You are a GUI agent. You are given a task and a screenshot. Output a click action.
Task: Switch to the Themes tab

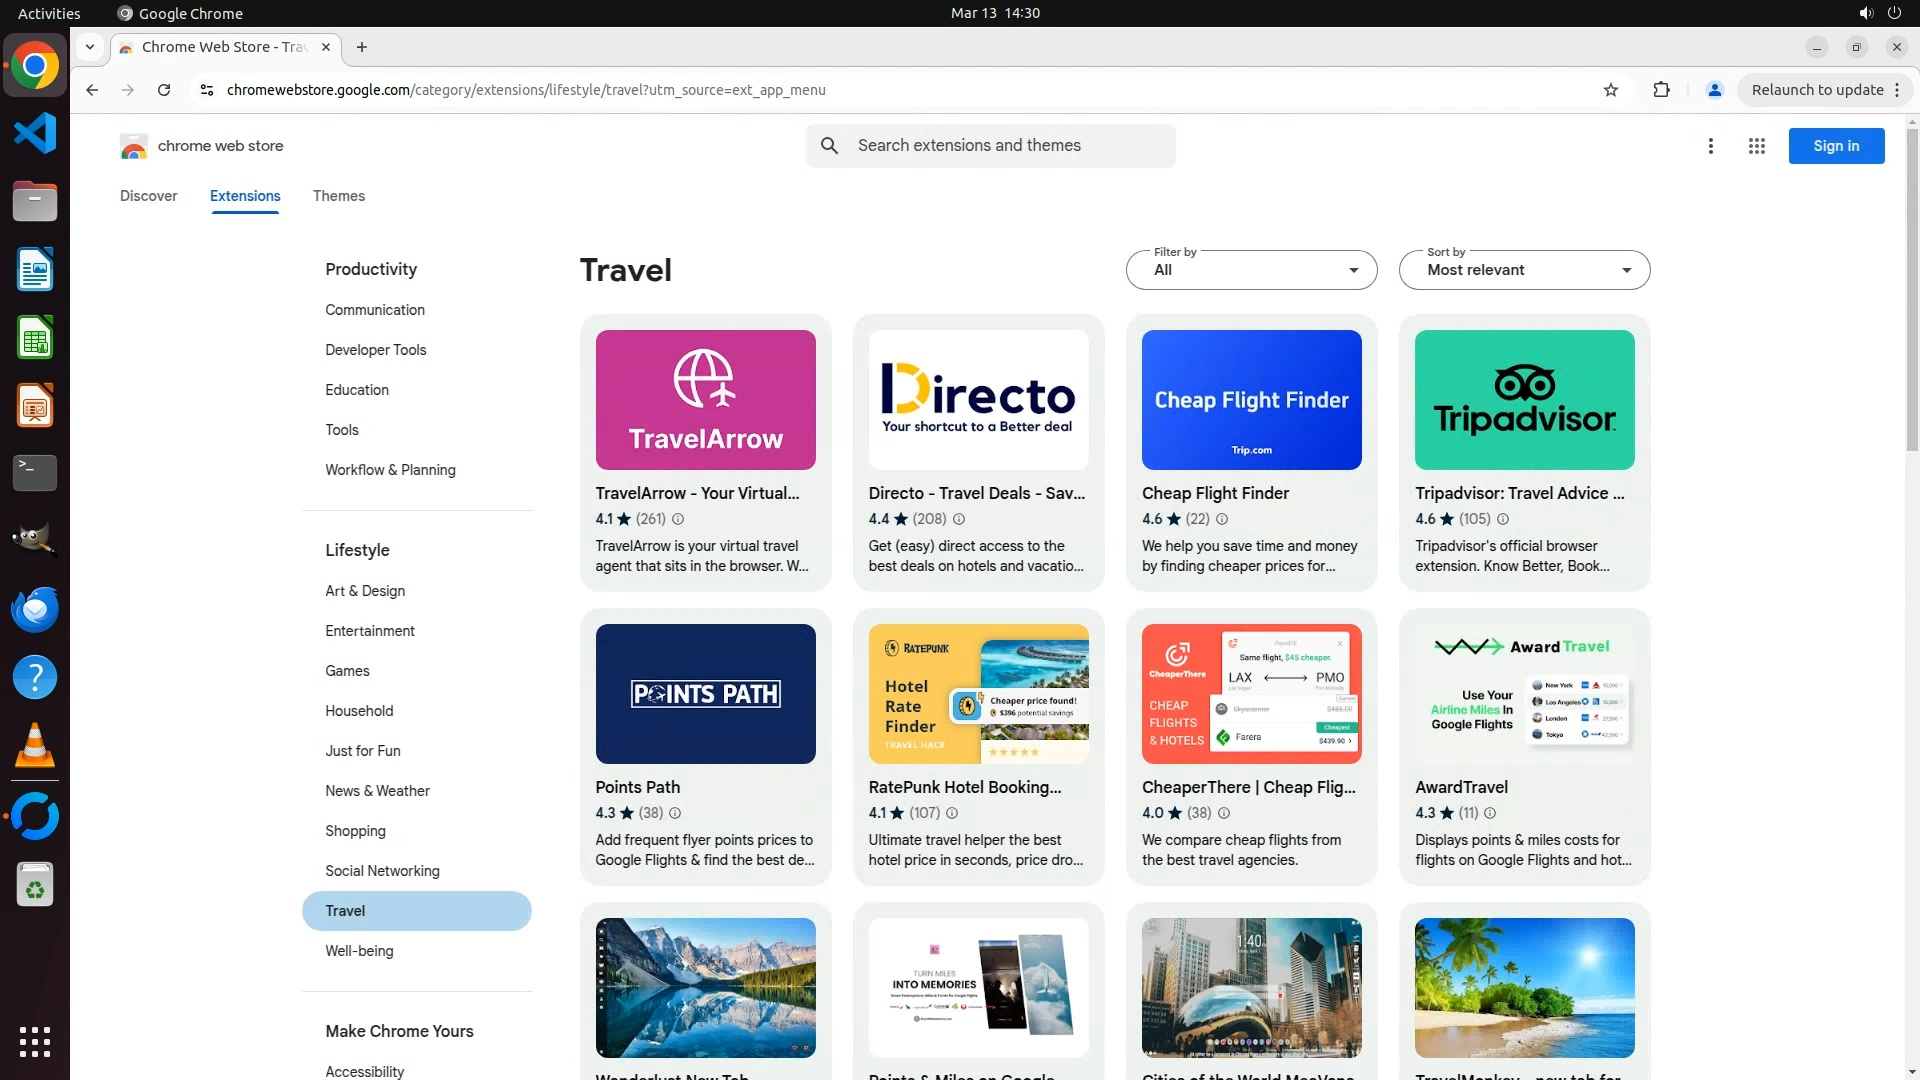[338, 196]
